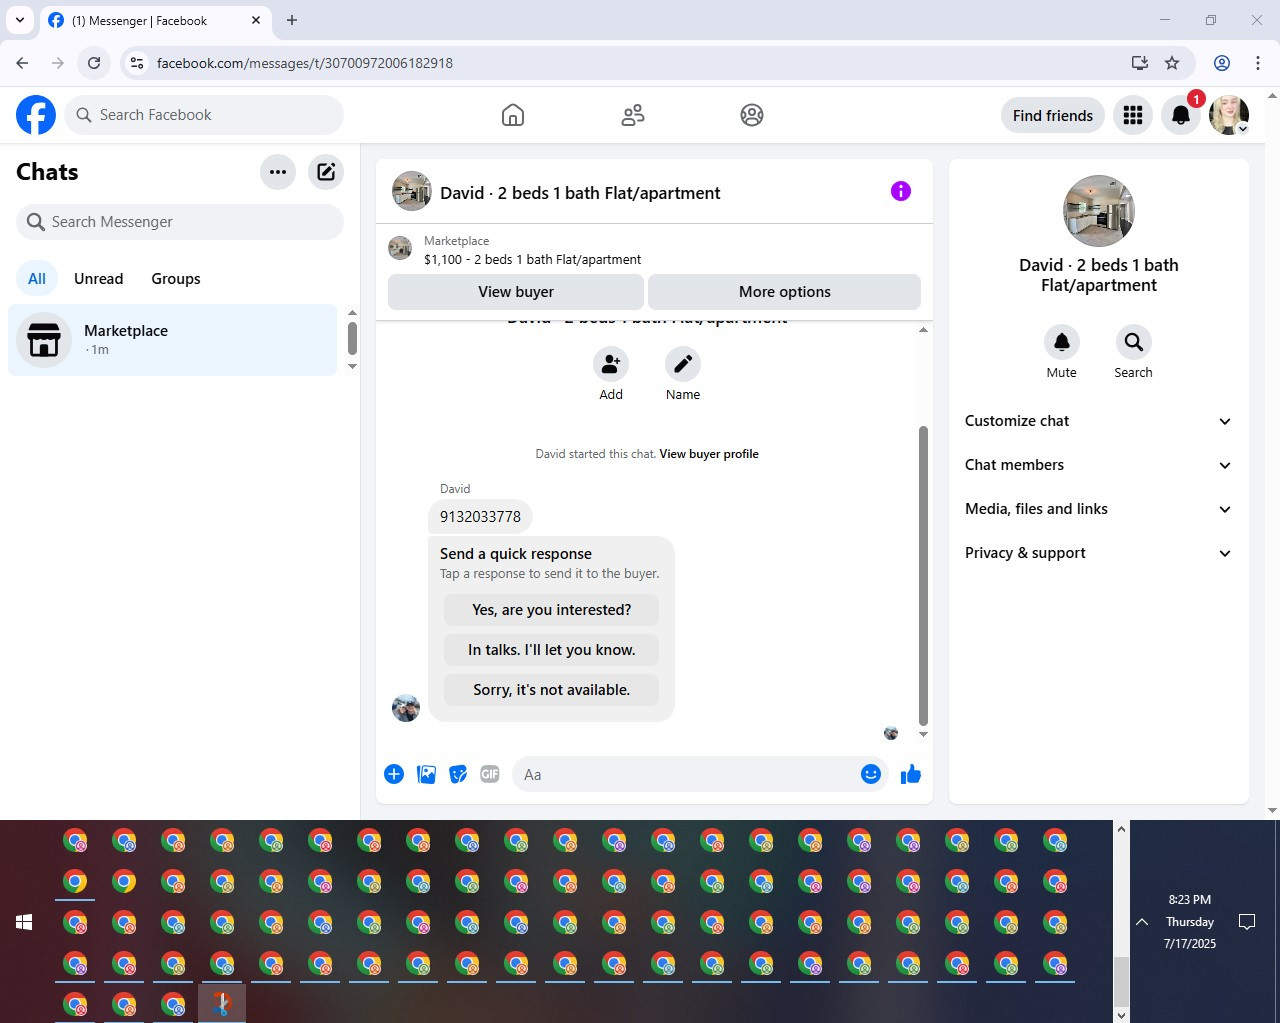This screenshot has width=1280, height=1023.
Task: Open the listing thumbnail in right panel
Action: pos(1099,211)
